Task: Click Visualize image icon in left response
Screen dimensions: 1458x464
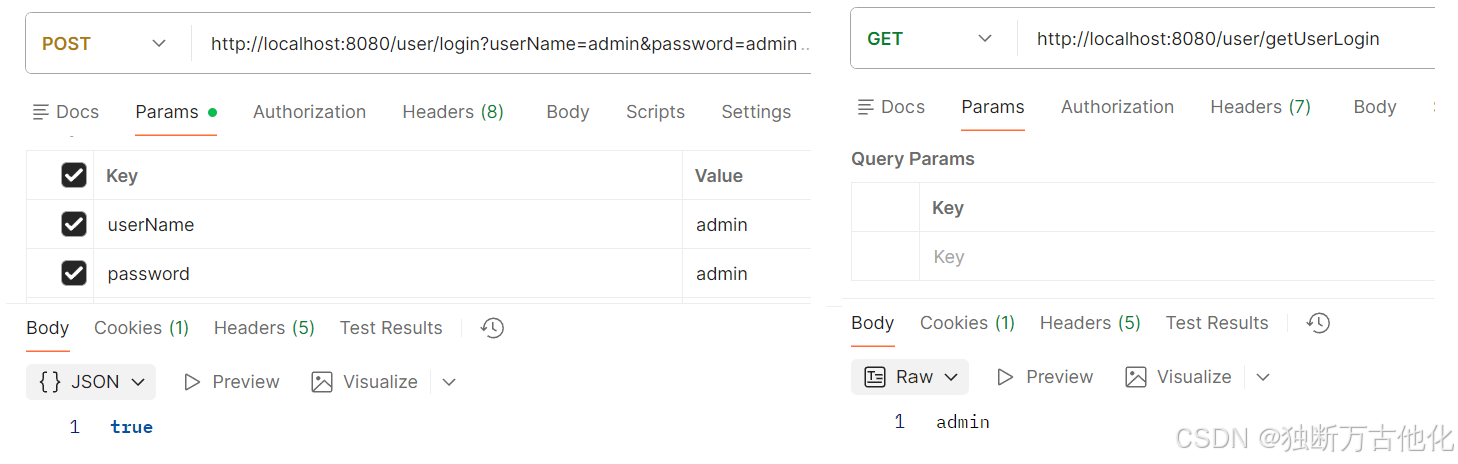Action: 322,382
